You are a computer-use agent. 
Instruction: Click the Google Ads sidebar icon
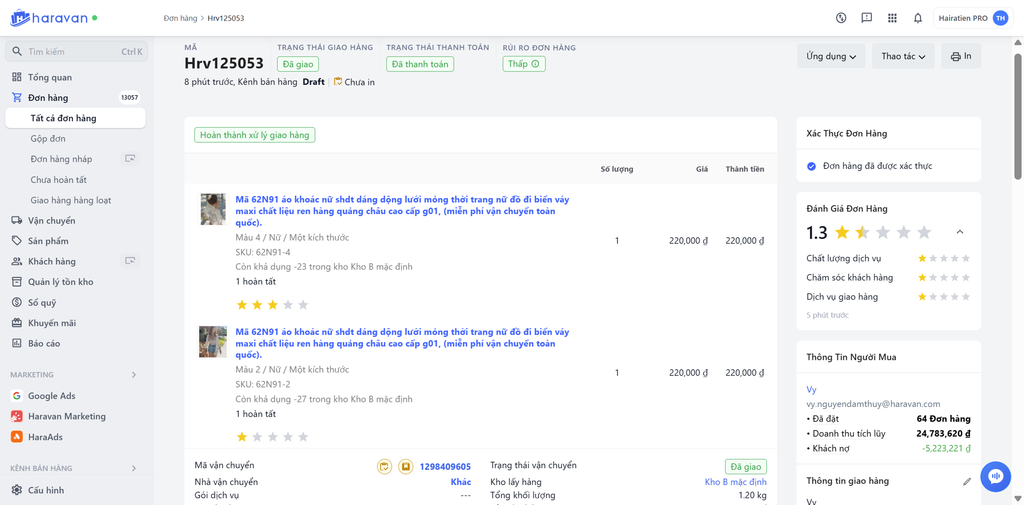pos(17,396)
